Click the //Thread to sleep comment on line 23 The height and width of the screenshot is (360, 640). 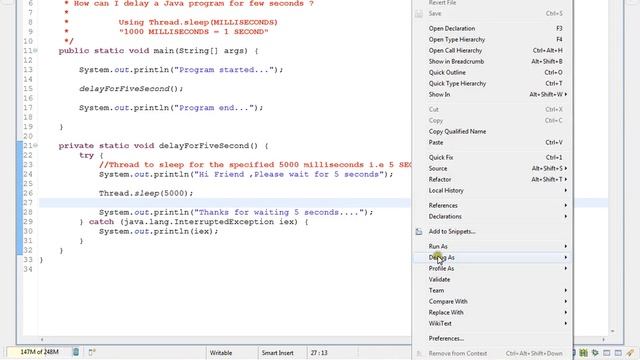pos(255,165)
